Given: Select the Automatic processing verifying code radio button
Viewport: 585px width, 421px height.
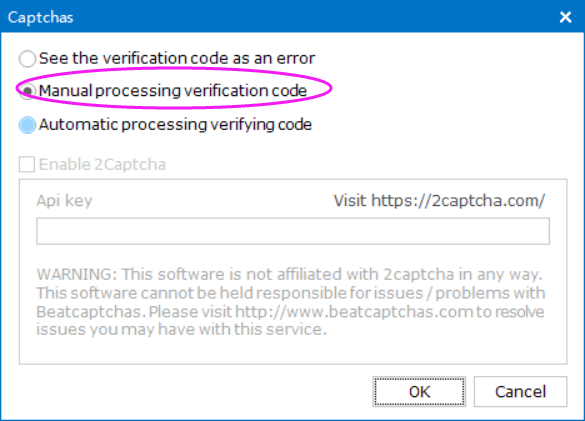Looking at the screenshot, I should click(27, 125).
